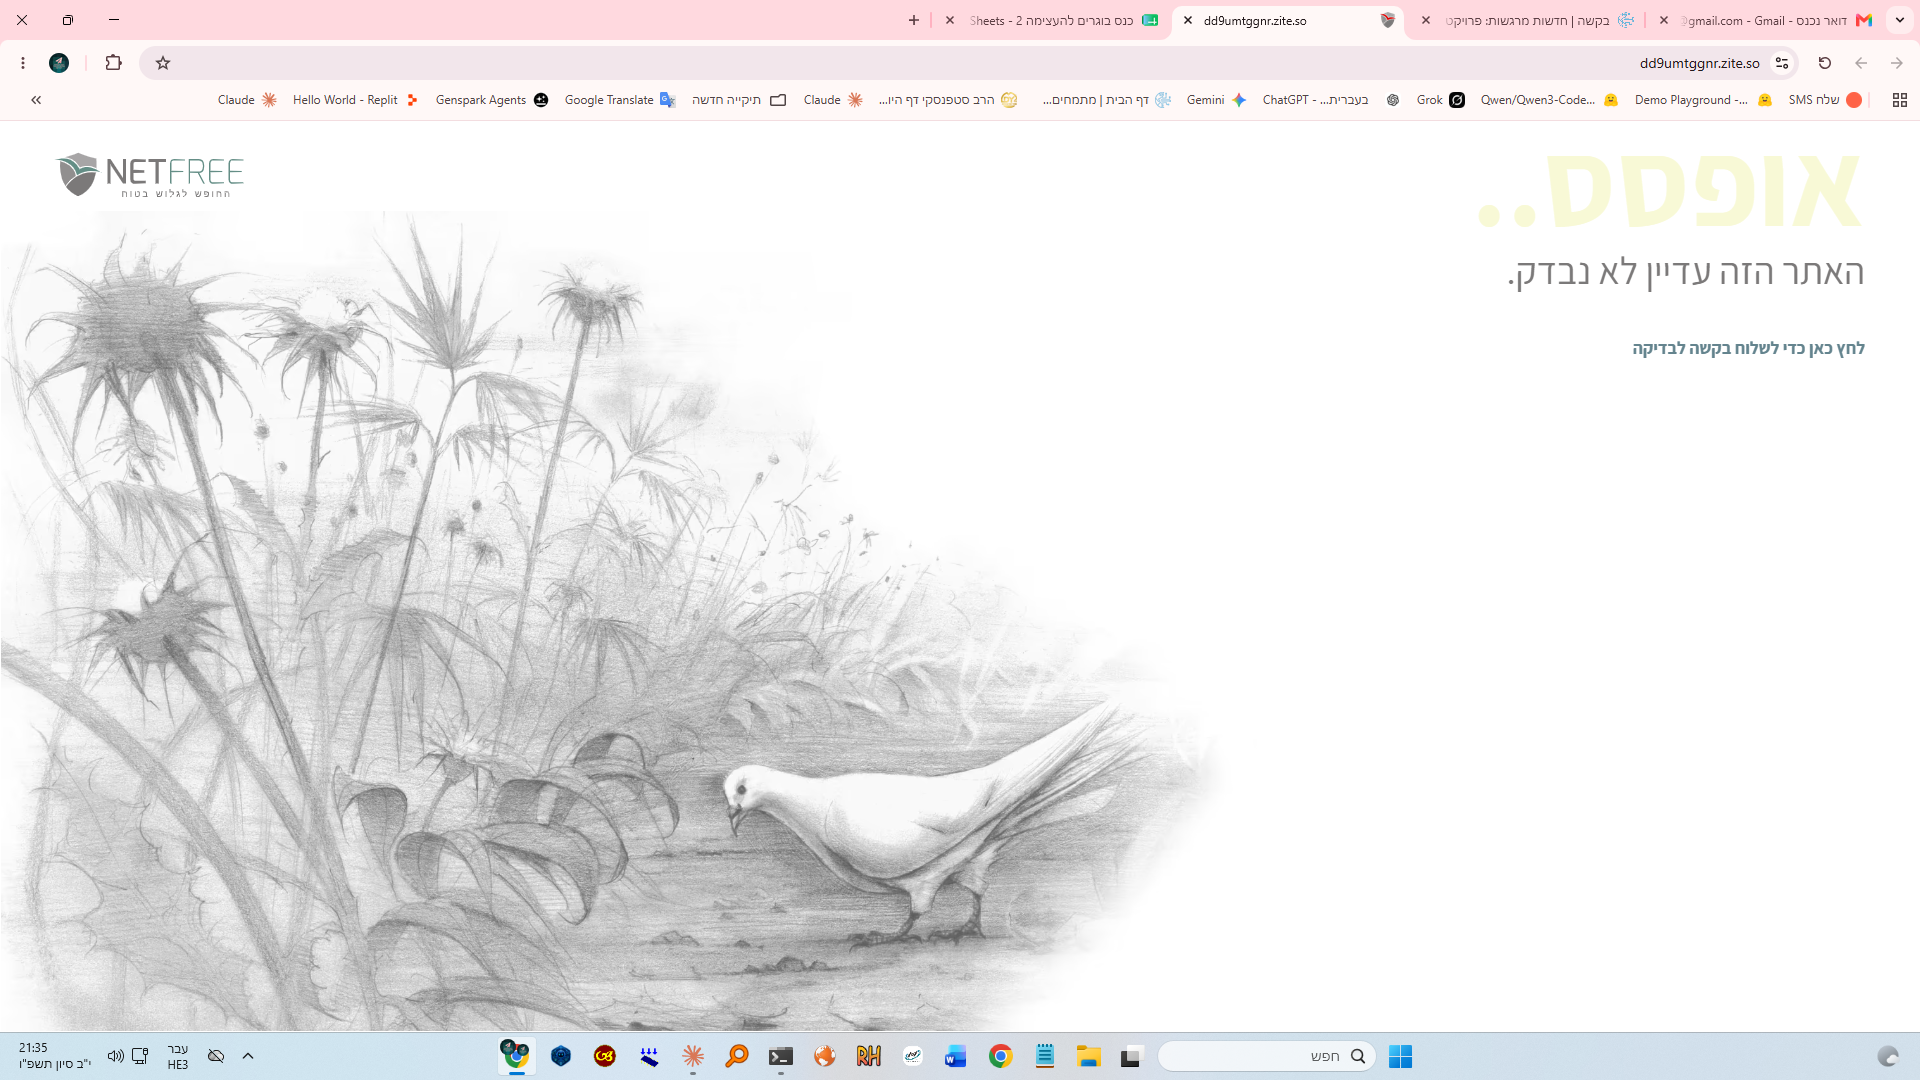Go back using the browser arrow

pyautogui.click(x=1861, y=63)
